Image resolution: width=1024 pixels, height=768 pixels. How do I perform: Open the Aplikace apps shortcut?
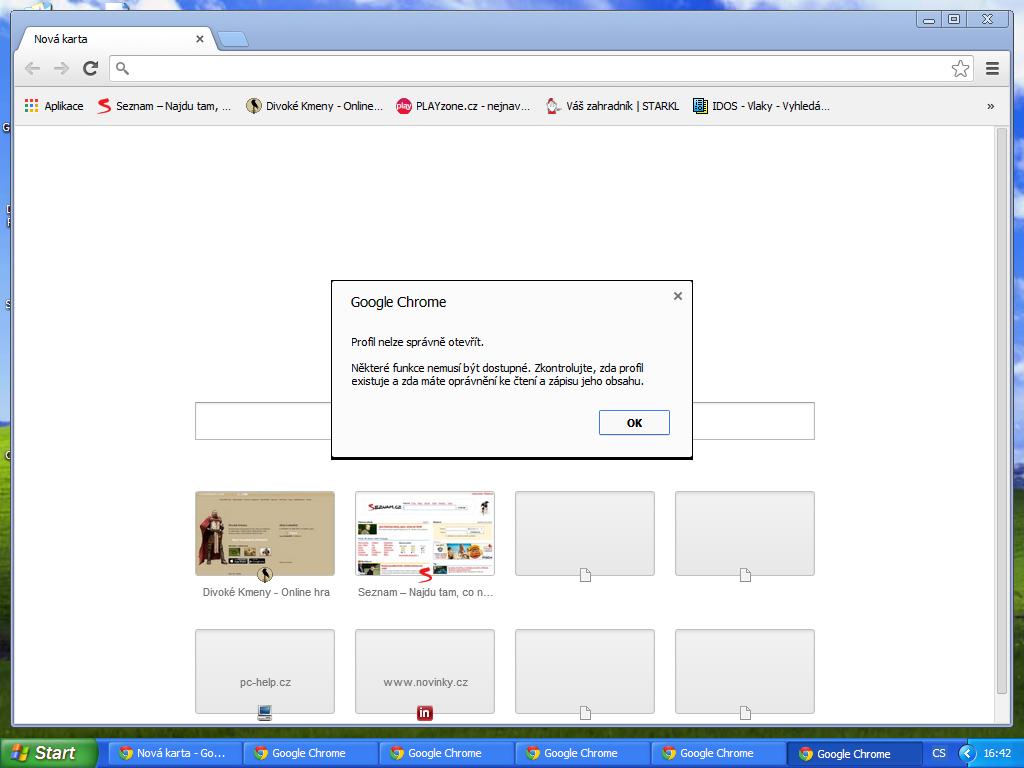[x=54, y=106]
